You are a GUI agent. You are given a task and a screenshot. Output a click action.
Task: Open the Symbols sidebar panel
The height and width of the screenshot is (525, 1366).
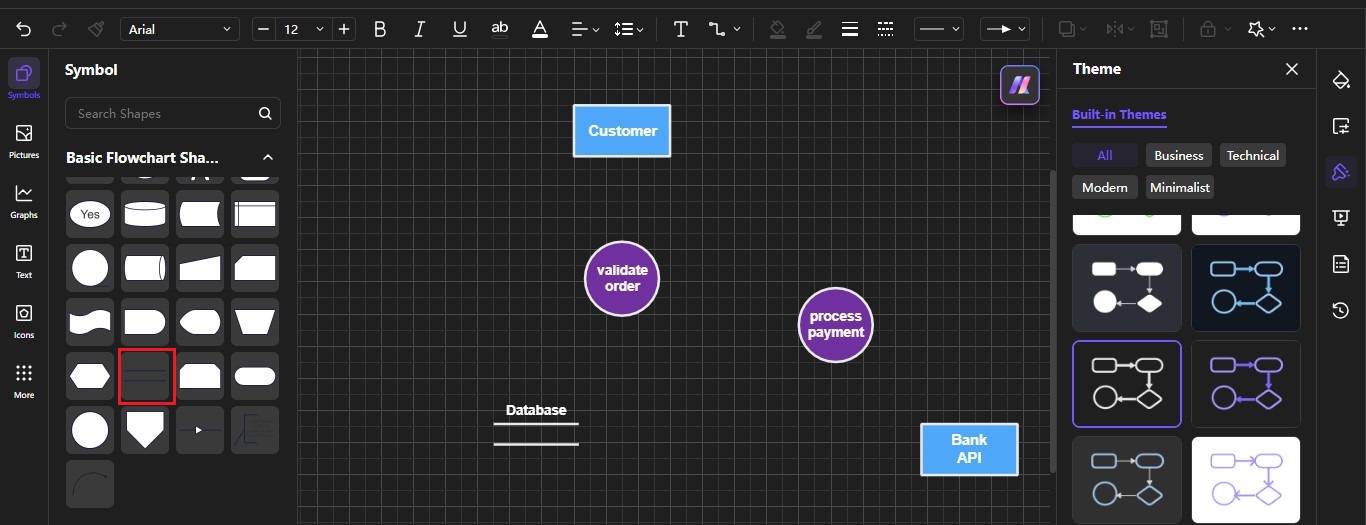coord(24,79)
